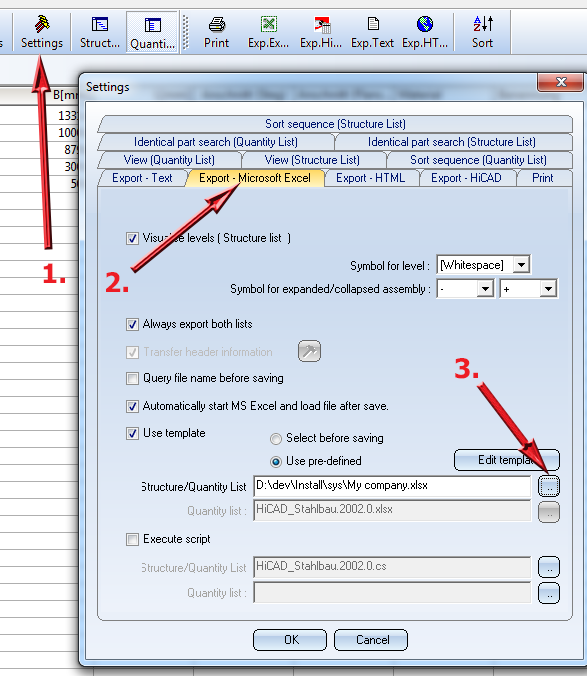The height and width of the screenshot is (676, 587).
Task: Enable Query file name before saving
Action: tap(132, 379)
